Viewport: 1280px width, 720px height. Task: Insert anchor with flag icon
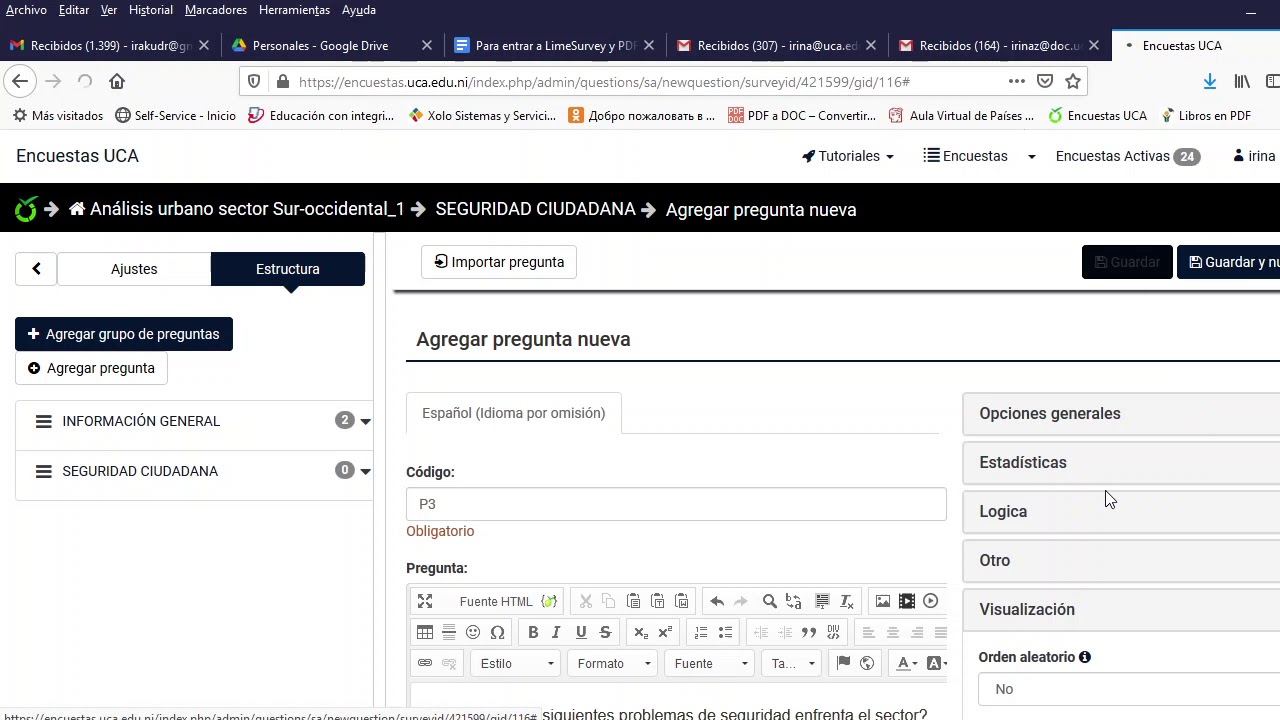point(843,663)
